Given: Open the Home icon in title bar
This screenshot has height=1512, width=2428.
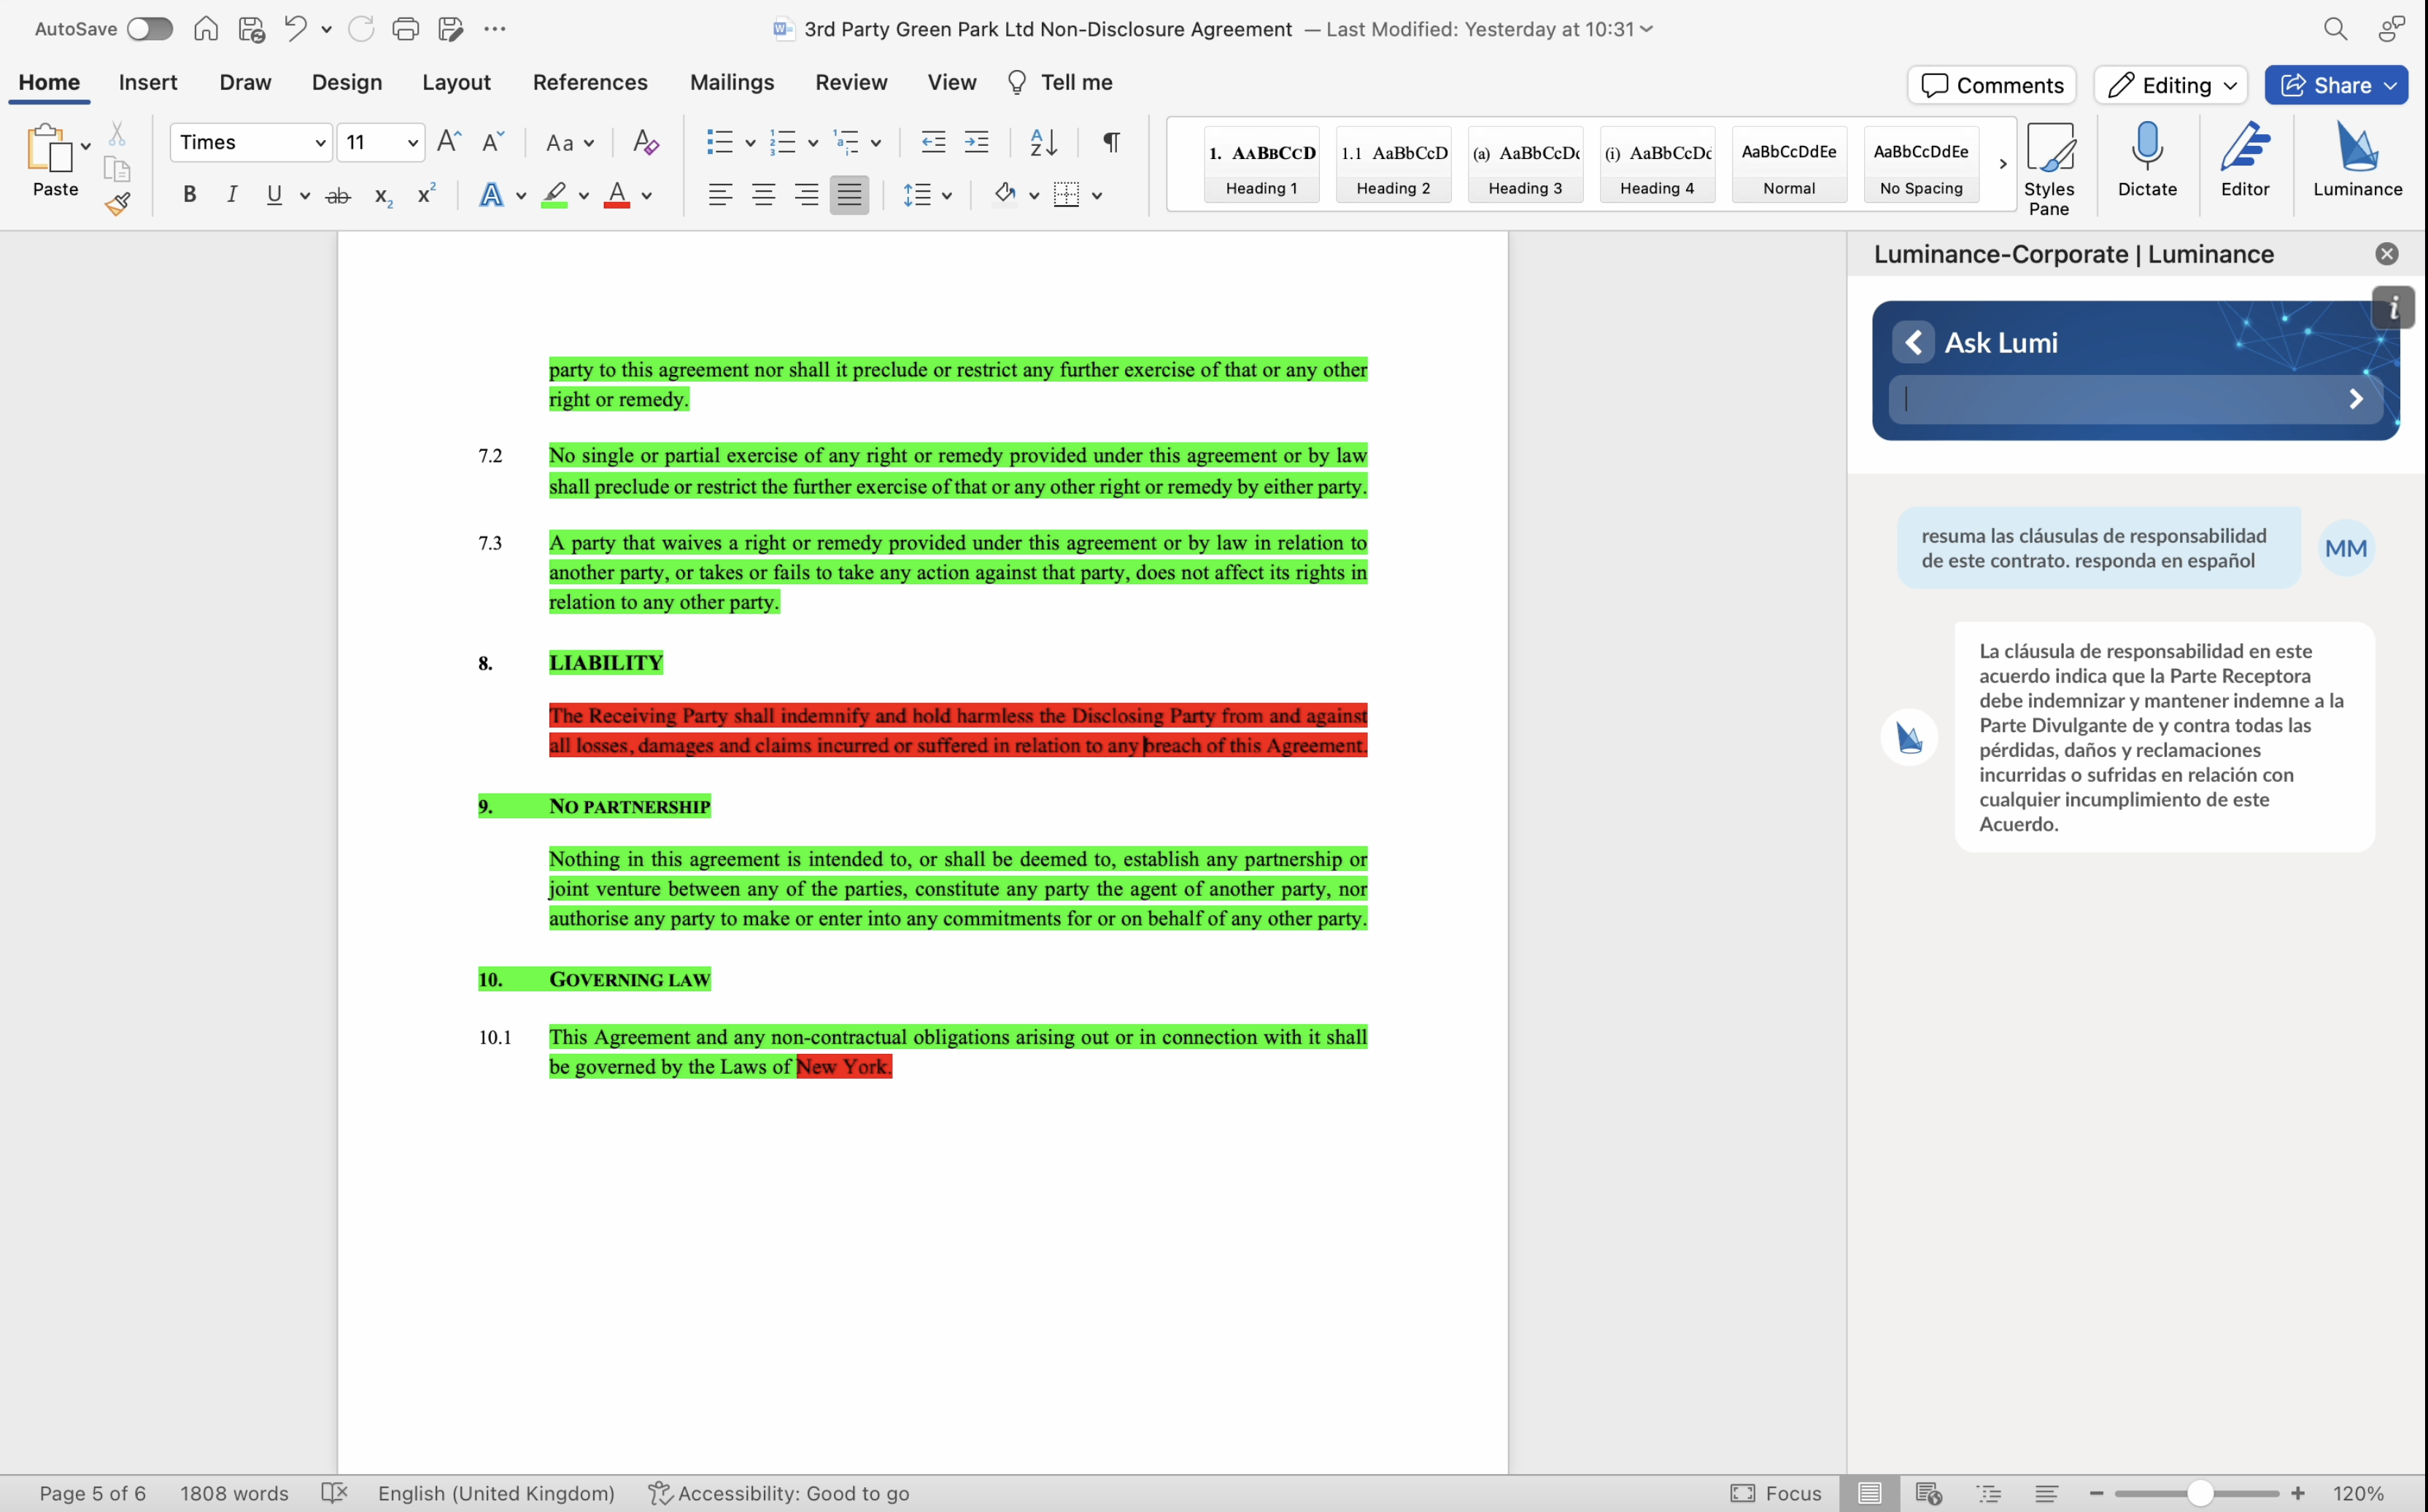Looking at the screenshot, I should pyautogui.click(x=206, y=29).
